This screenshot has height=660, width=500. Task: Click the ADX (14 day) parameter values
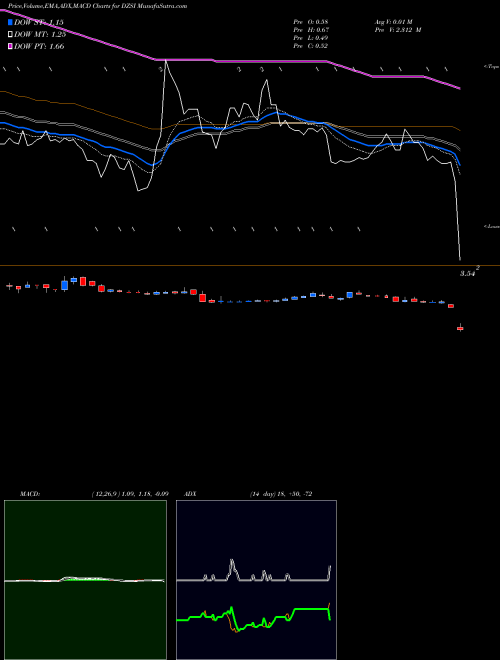(280, 494)
